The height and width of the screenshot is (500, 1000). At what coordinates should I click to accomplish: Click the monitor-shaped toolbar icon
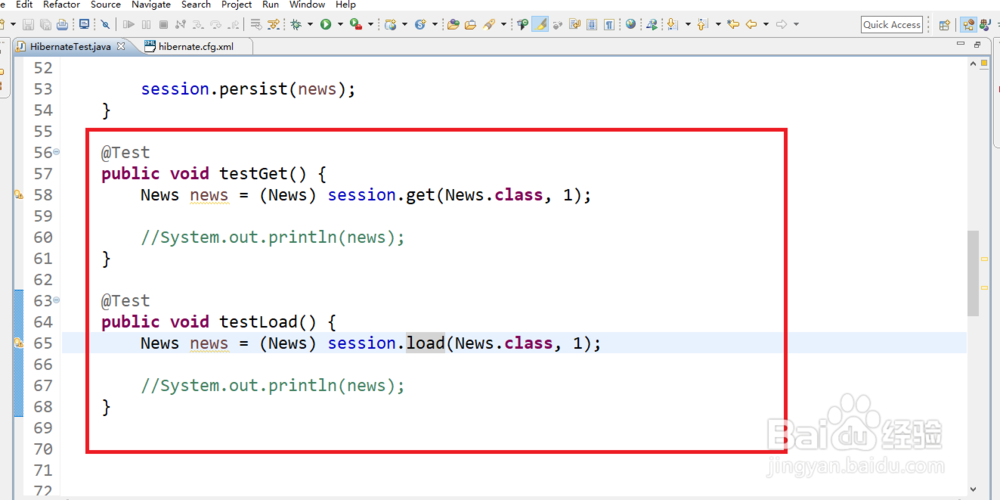[84, 24]
